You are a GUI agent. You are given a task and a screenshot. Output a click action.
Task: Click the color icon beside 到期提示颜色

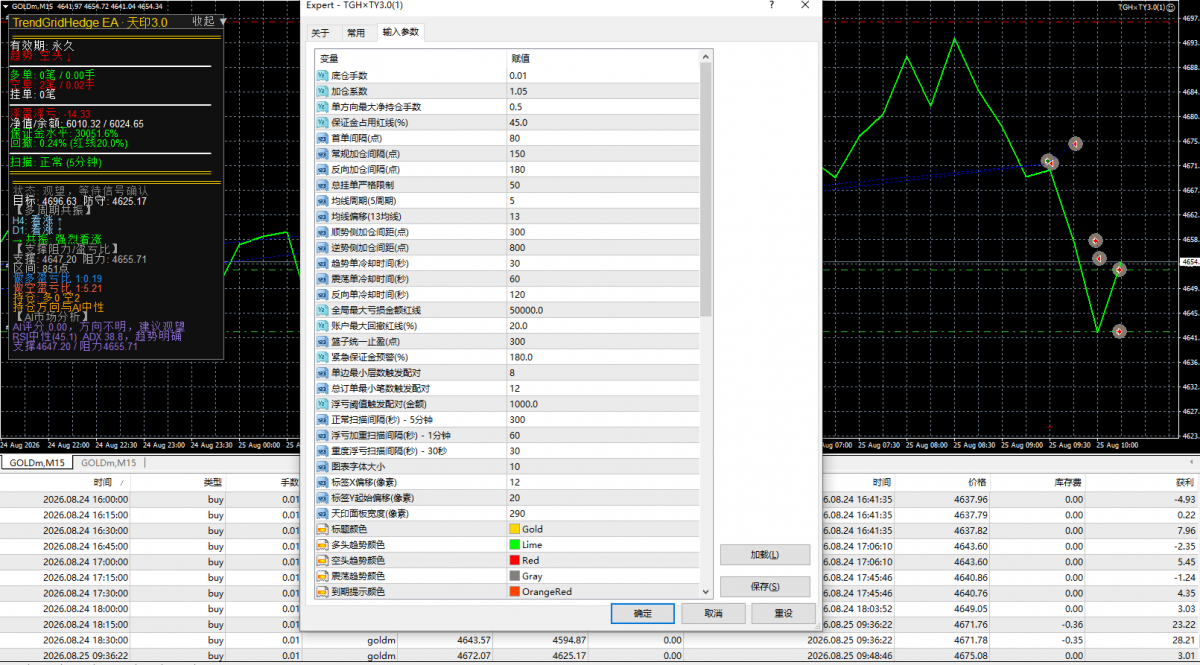322,592
